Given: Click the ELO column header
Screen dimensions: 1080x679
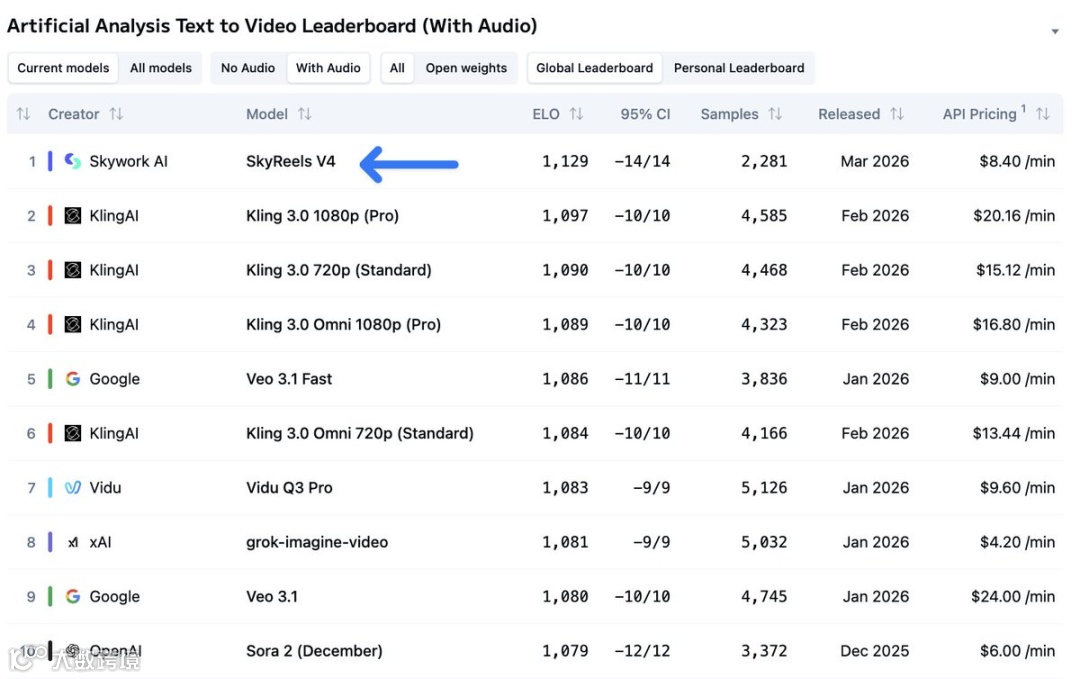Looking at the screenshot, I should (546, 114).
